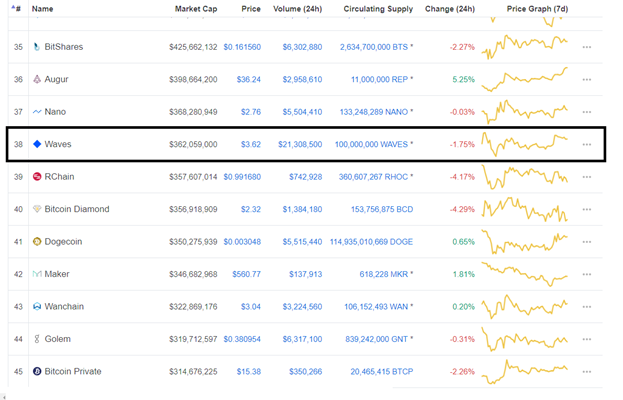Open the more options menu for Waves
The height and width of the screenshot is (400, 623).
[586, 145]
